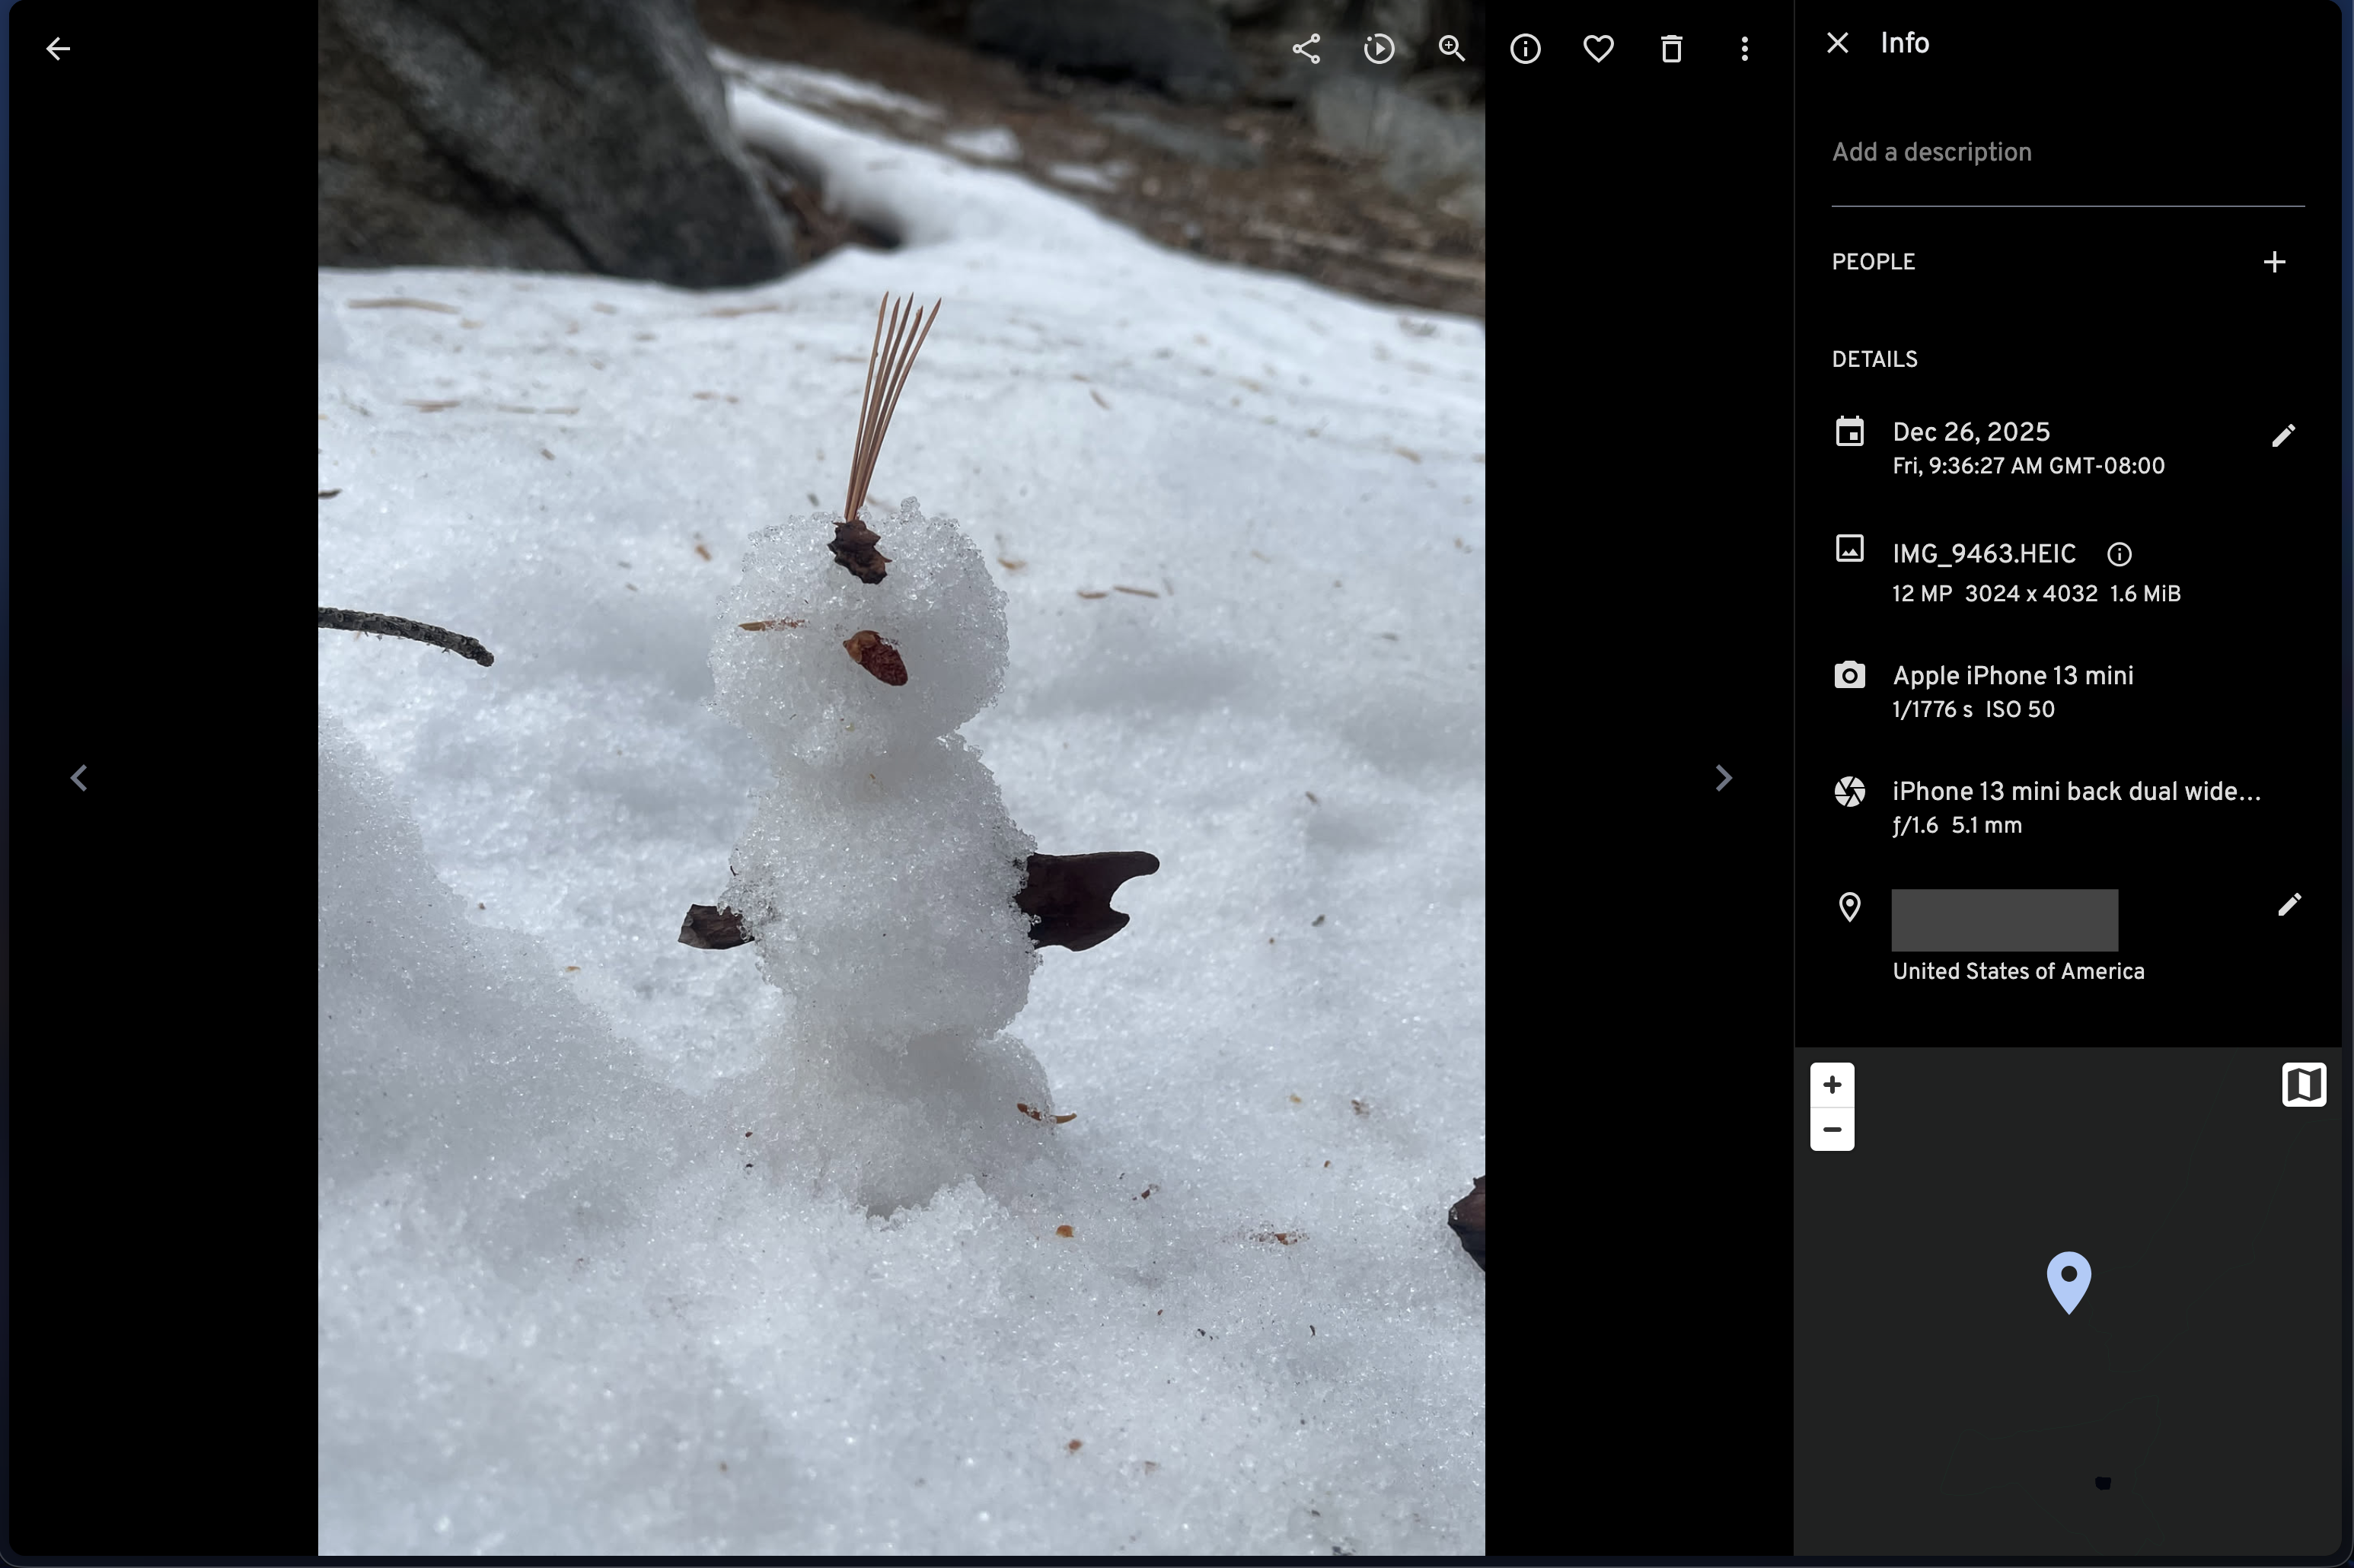Click the Add a description field

click(x=2067, y=152)
